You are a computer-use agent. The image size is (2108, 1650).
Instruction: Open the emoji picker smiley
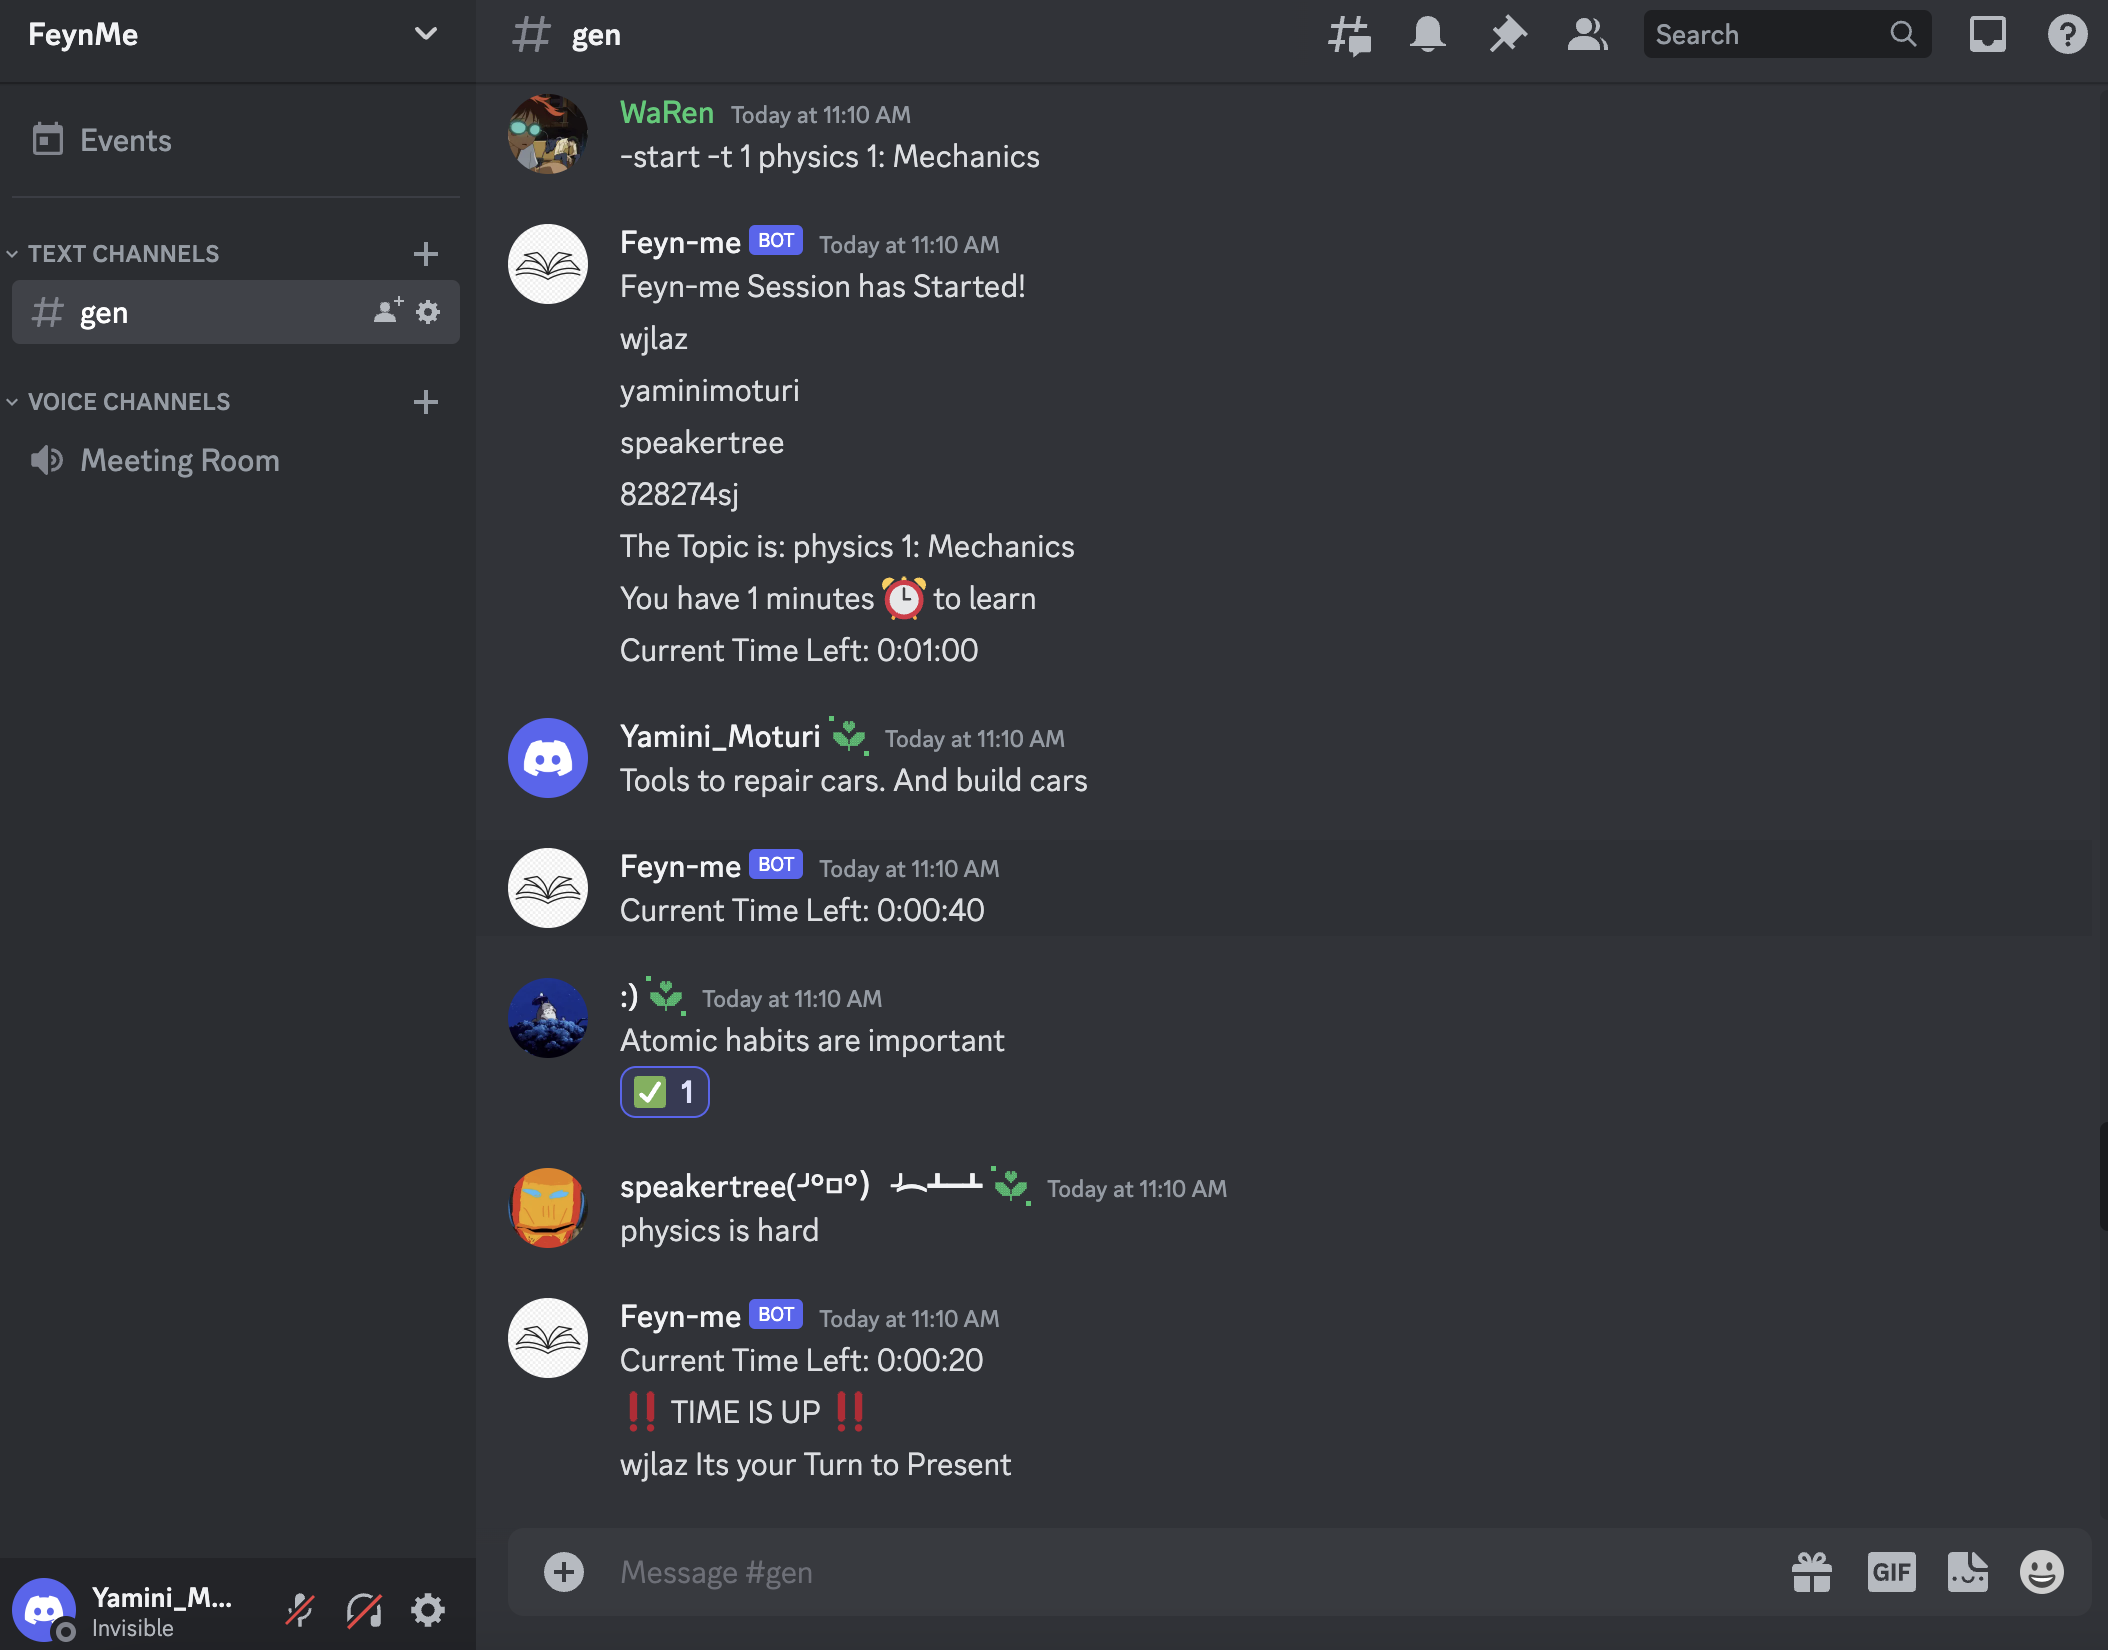coord(2041,1572)
